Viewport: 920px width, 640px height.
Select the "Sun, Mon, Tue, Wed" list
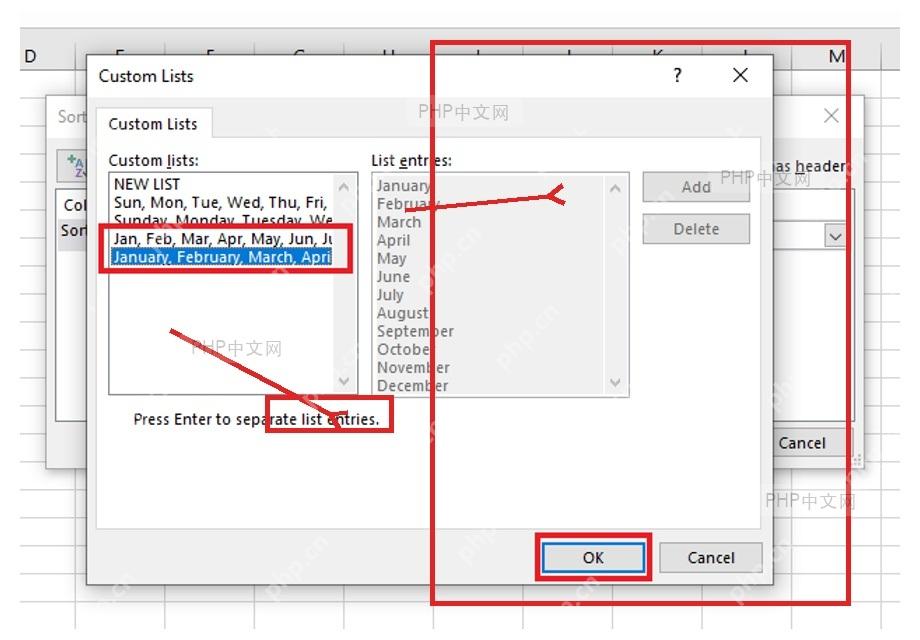[222, 202]
